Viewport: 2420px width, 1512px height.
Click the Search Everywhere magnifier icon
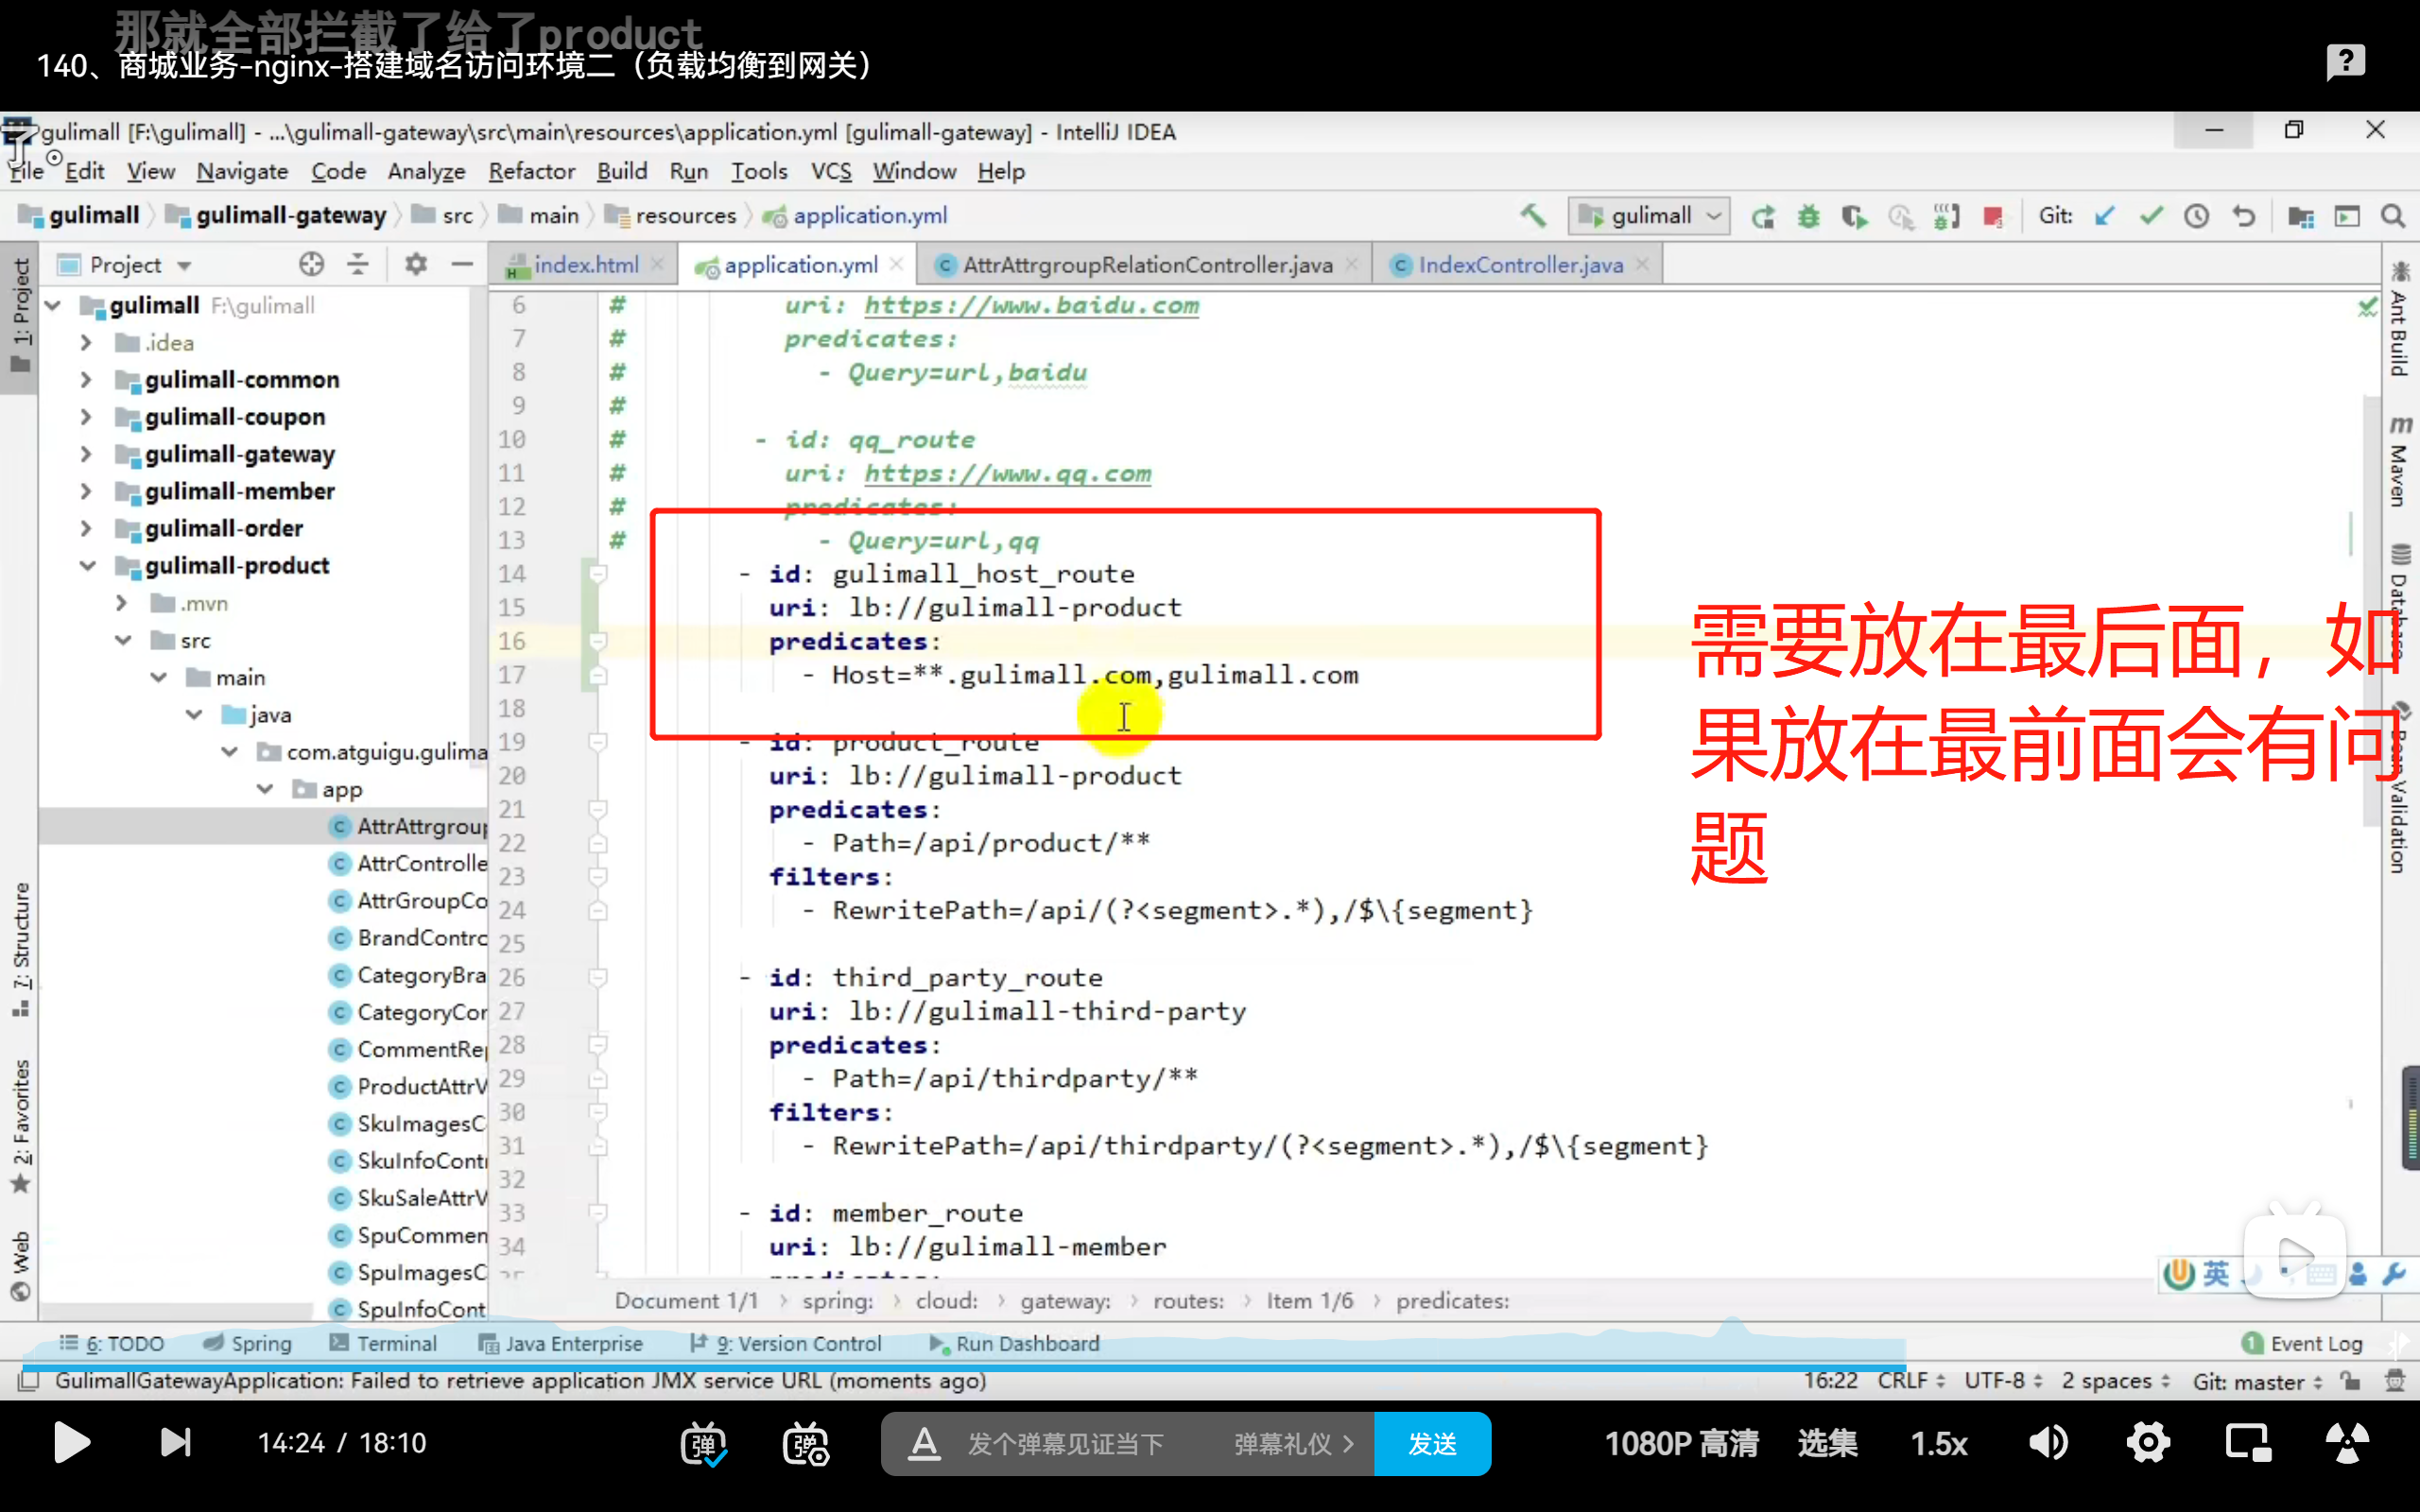(x=2392, y=216)
